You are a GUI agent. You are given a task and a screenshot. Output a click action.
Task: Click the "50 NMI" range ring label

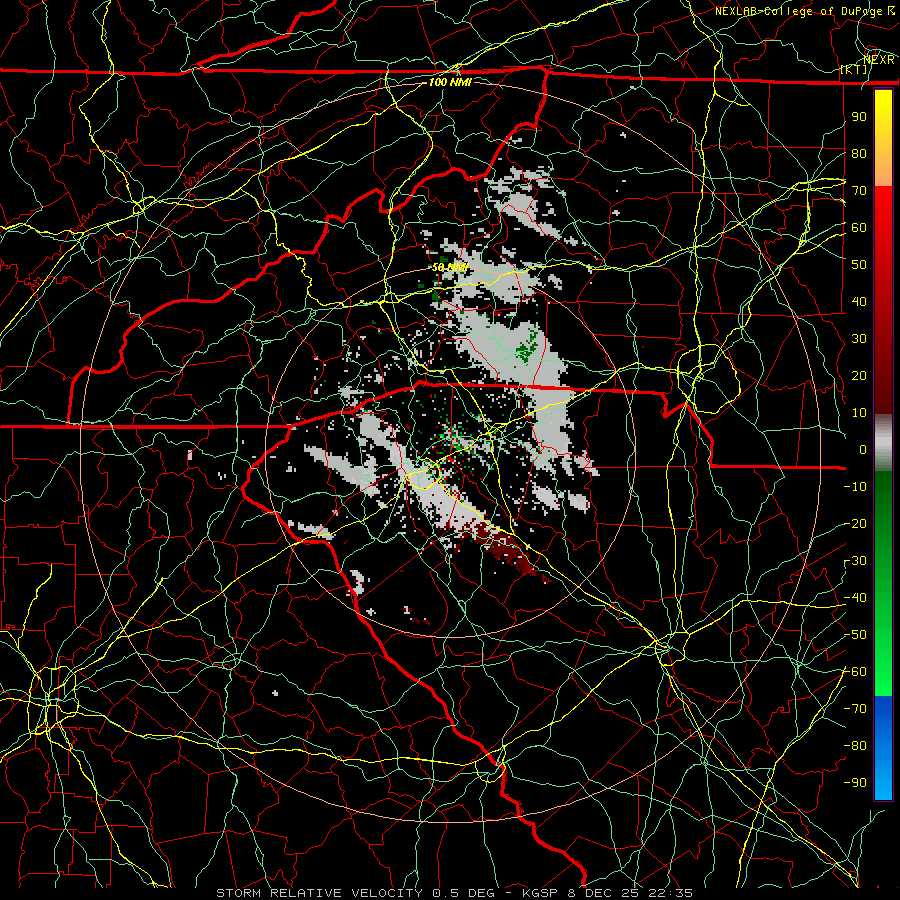[449, 267]
